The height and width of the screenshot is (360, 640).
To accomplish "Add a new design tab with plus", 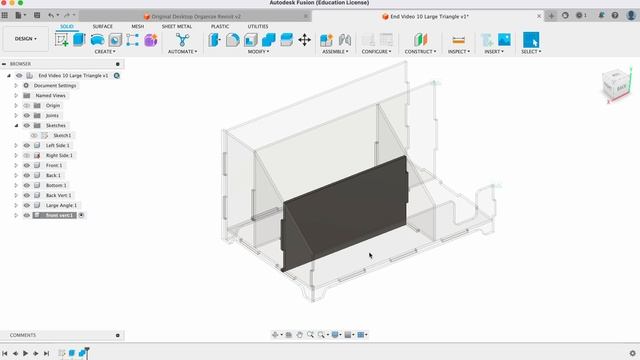I will click(x=551, y=16).
